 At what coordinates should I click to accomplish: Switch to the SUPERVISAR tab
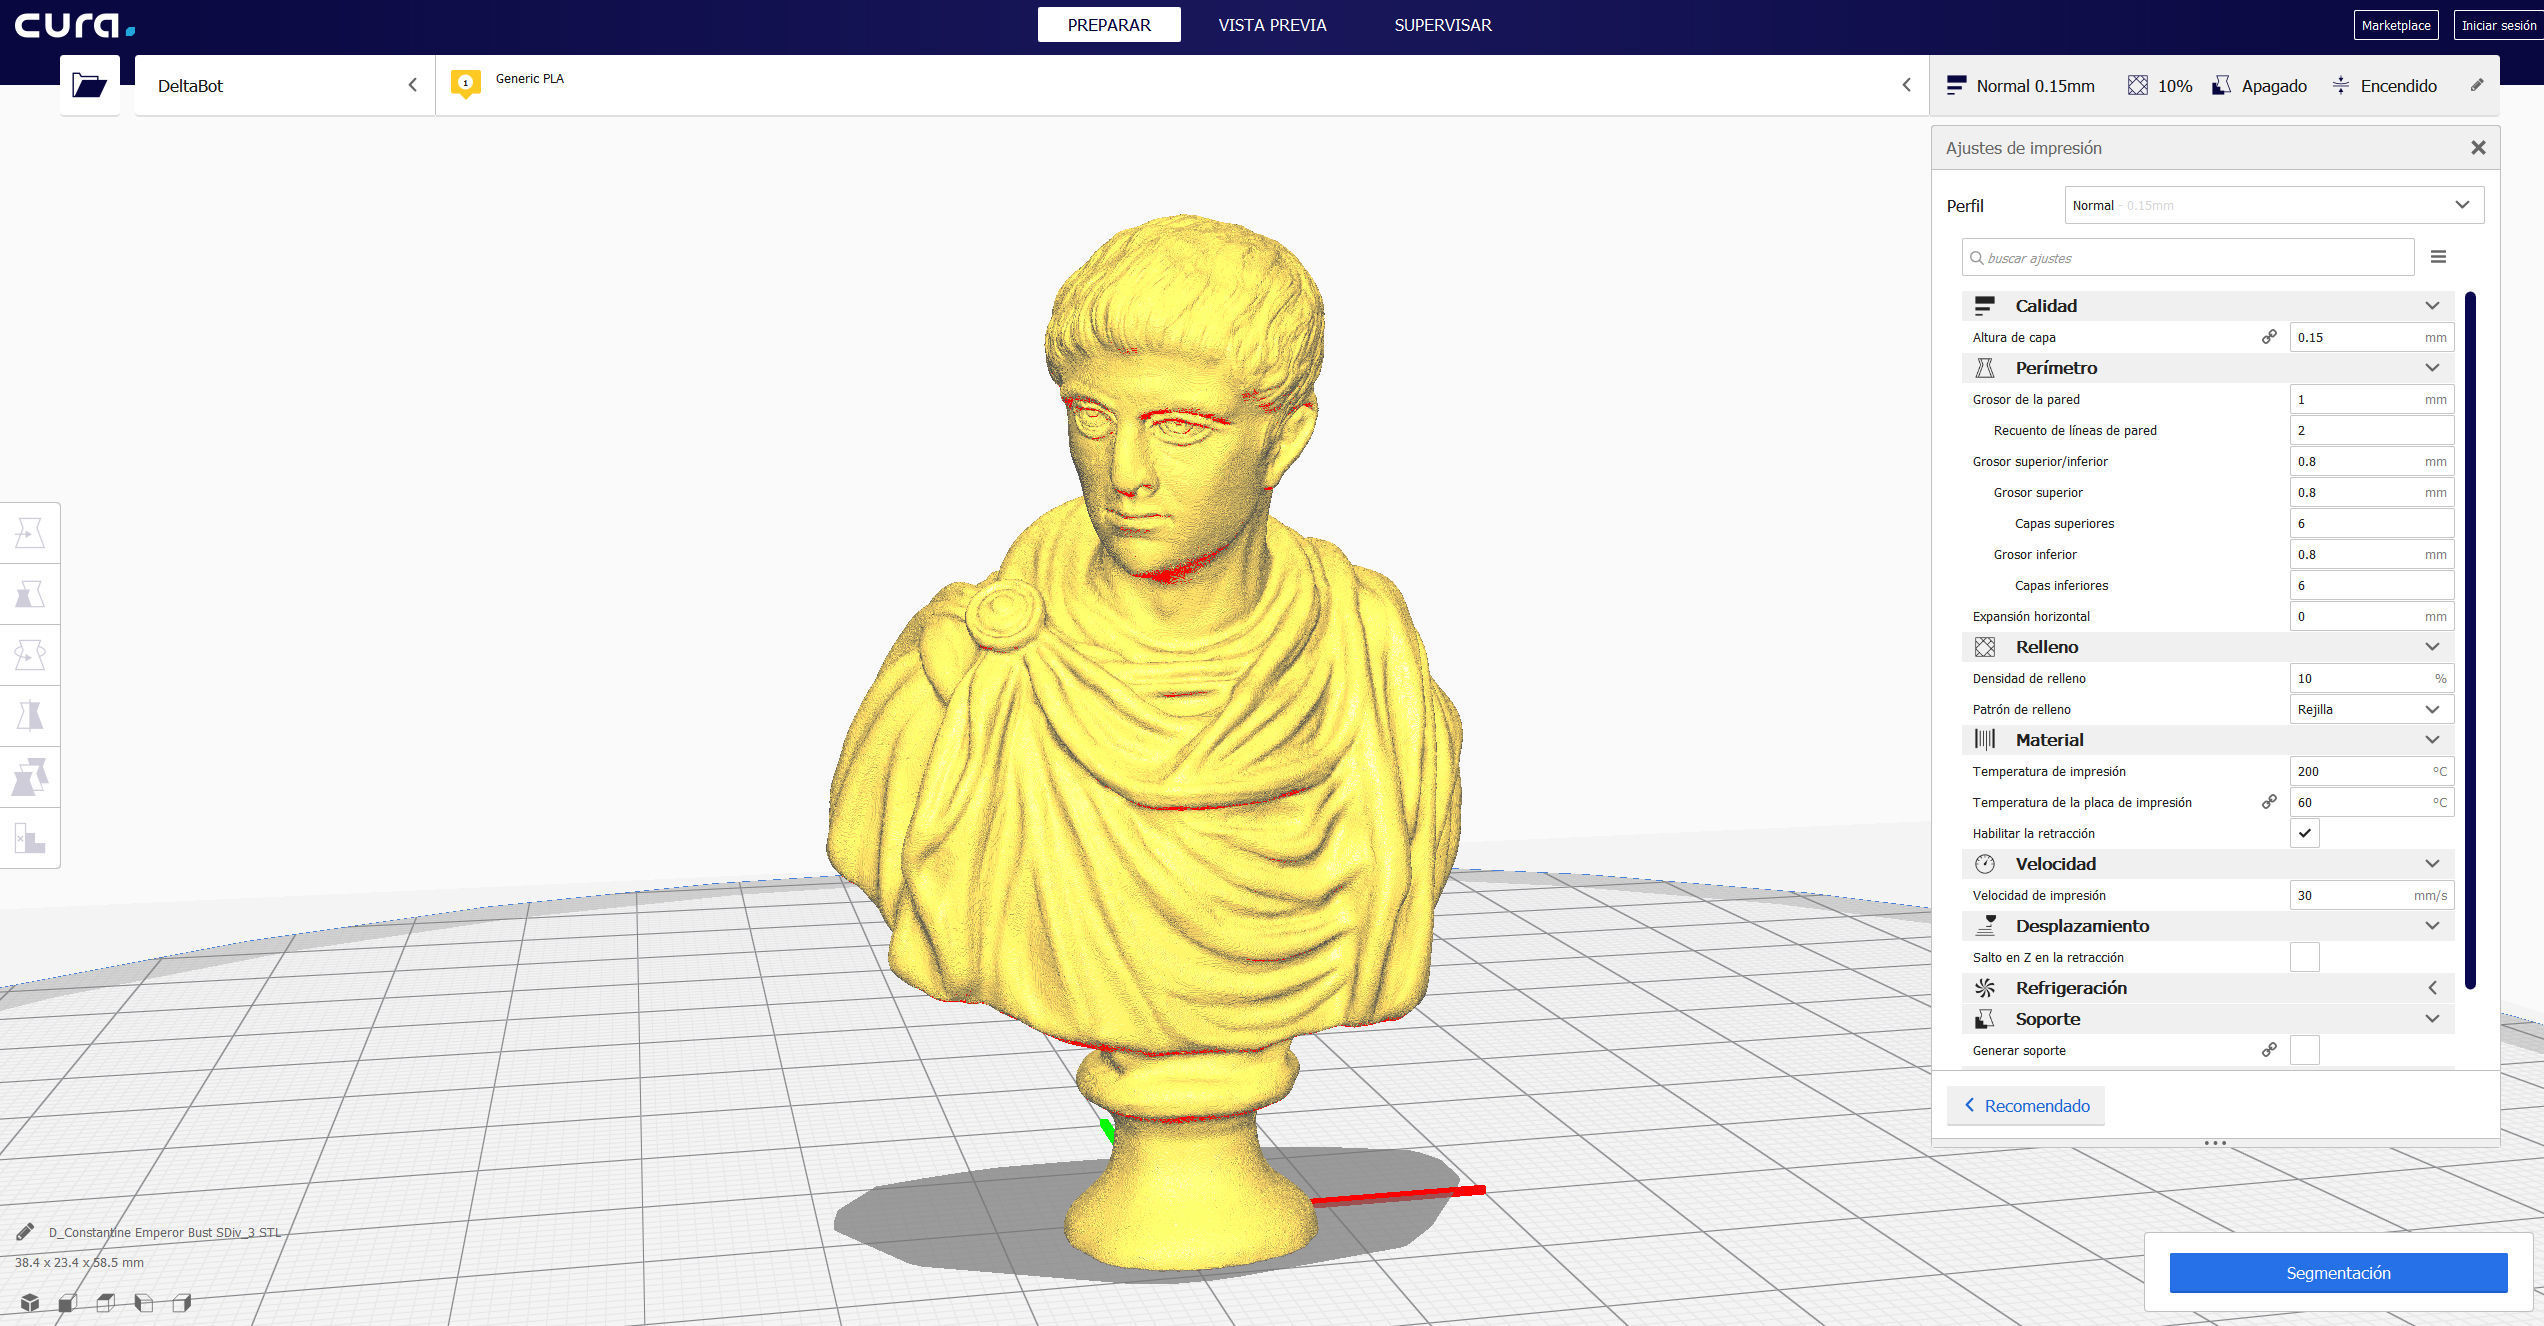(1443, 25)
